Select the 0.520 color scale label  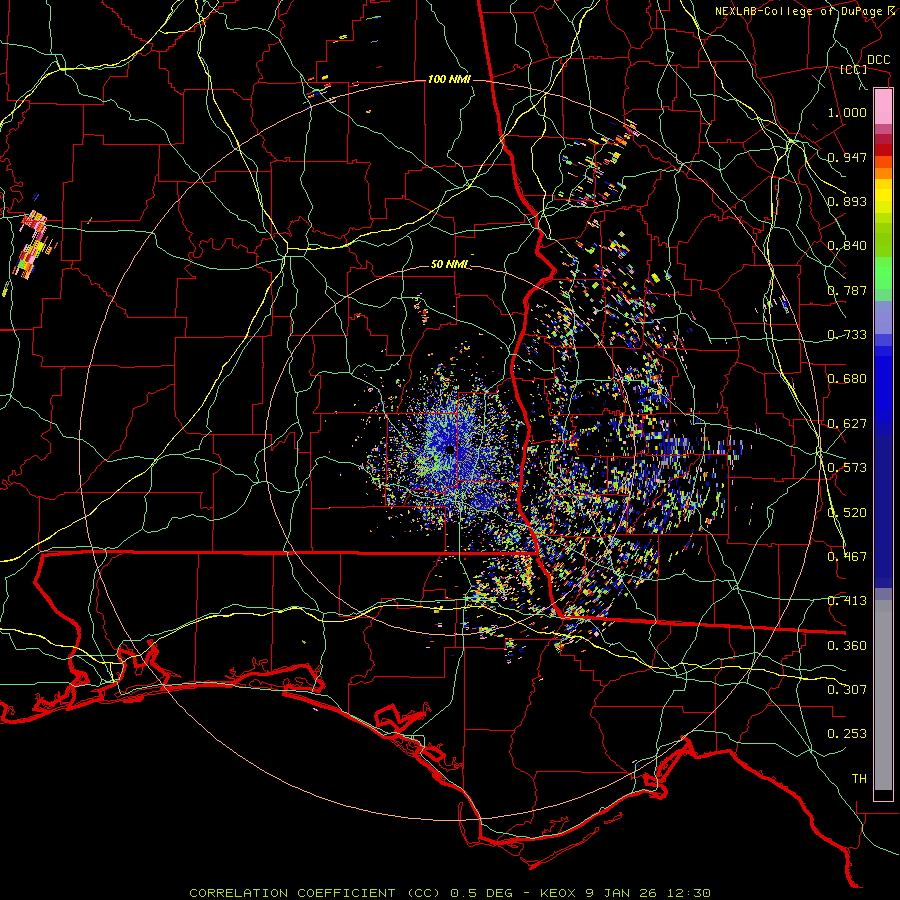point(847,513)
